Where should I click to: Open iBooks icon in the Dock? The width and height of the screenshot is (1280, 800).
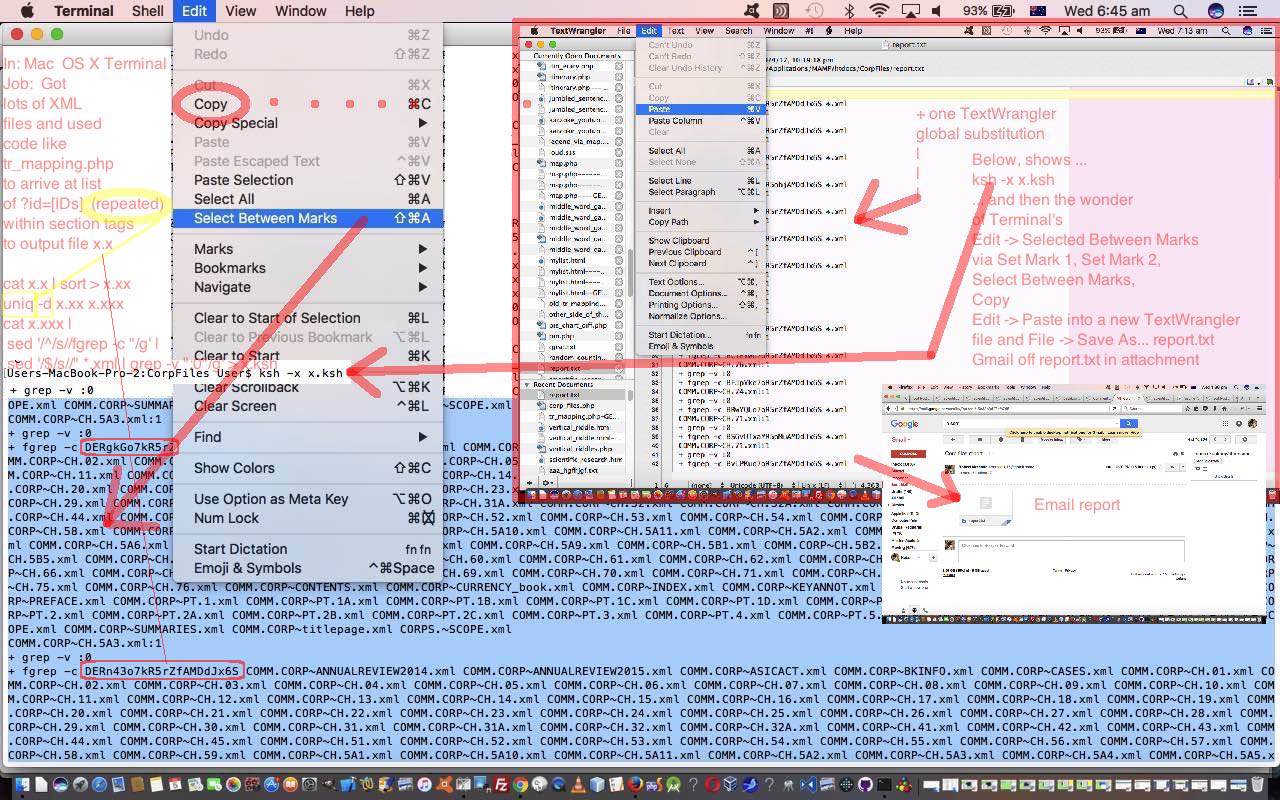point(290,785)
